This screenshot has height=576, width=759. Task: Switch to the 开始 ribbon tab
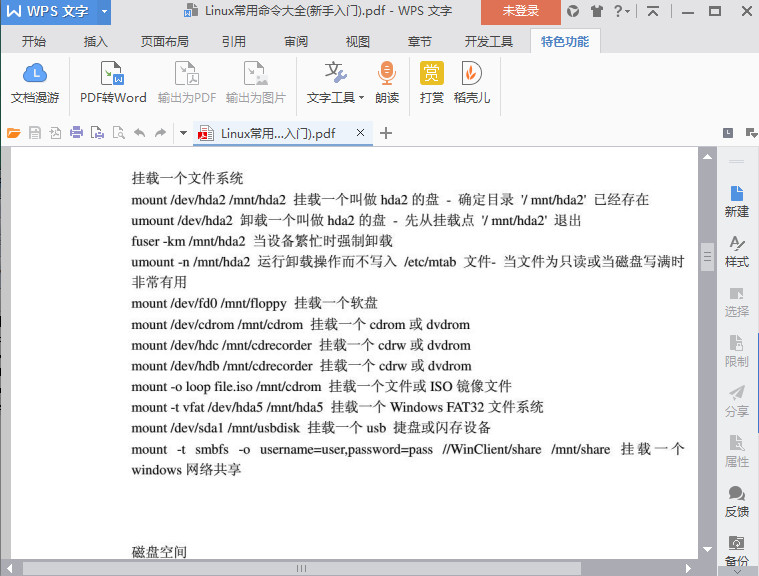(x=33, y=42)
